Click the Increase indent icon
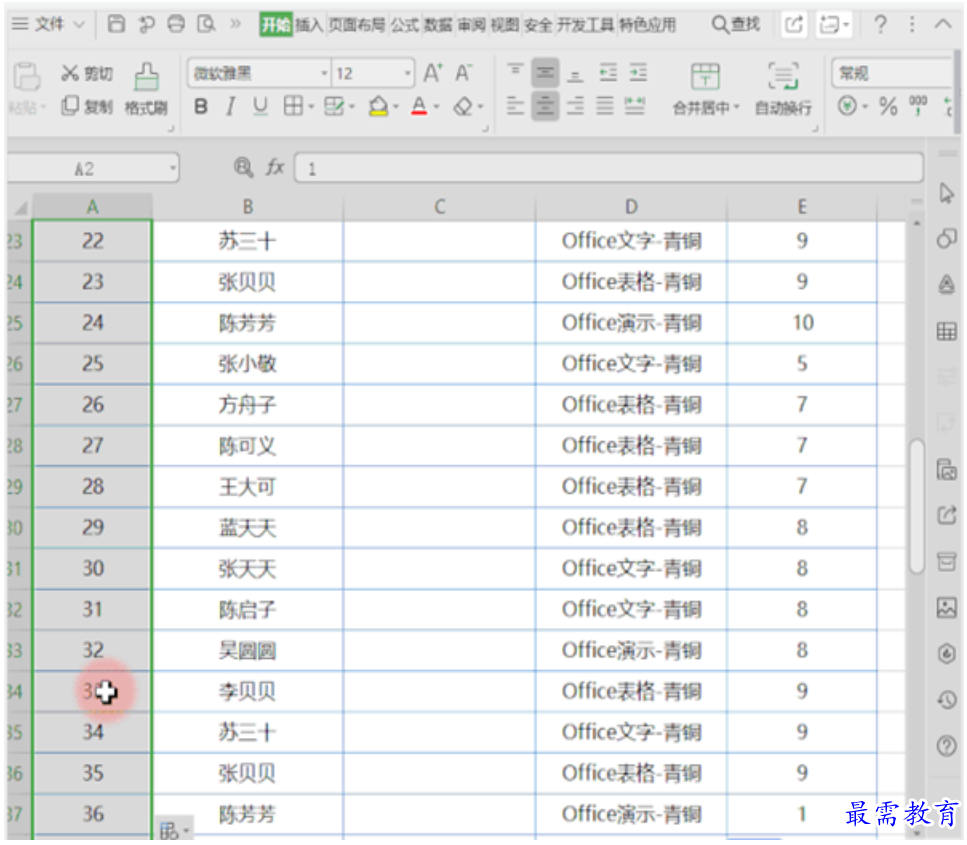Viewport: 967px width, 845px height. tap(638, 73)
